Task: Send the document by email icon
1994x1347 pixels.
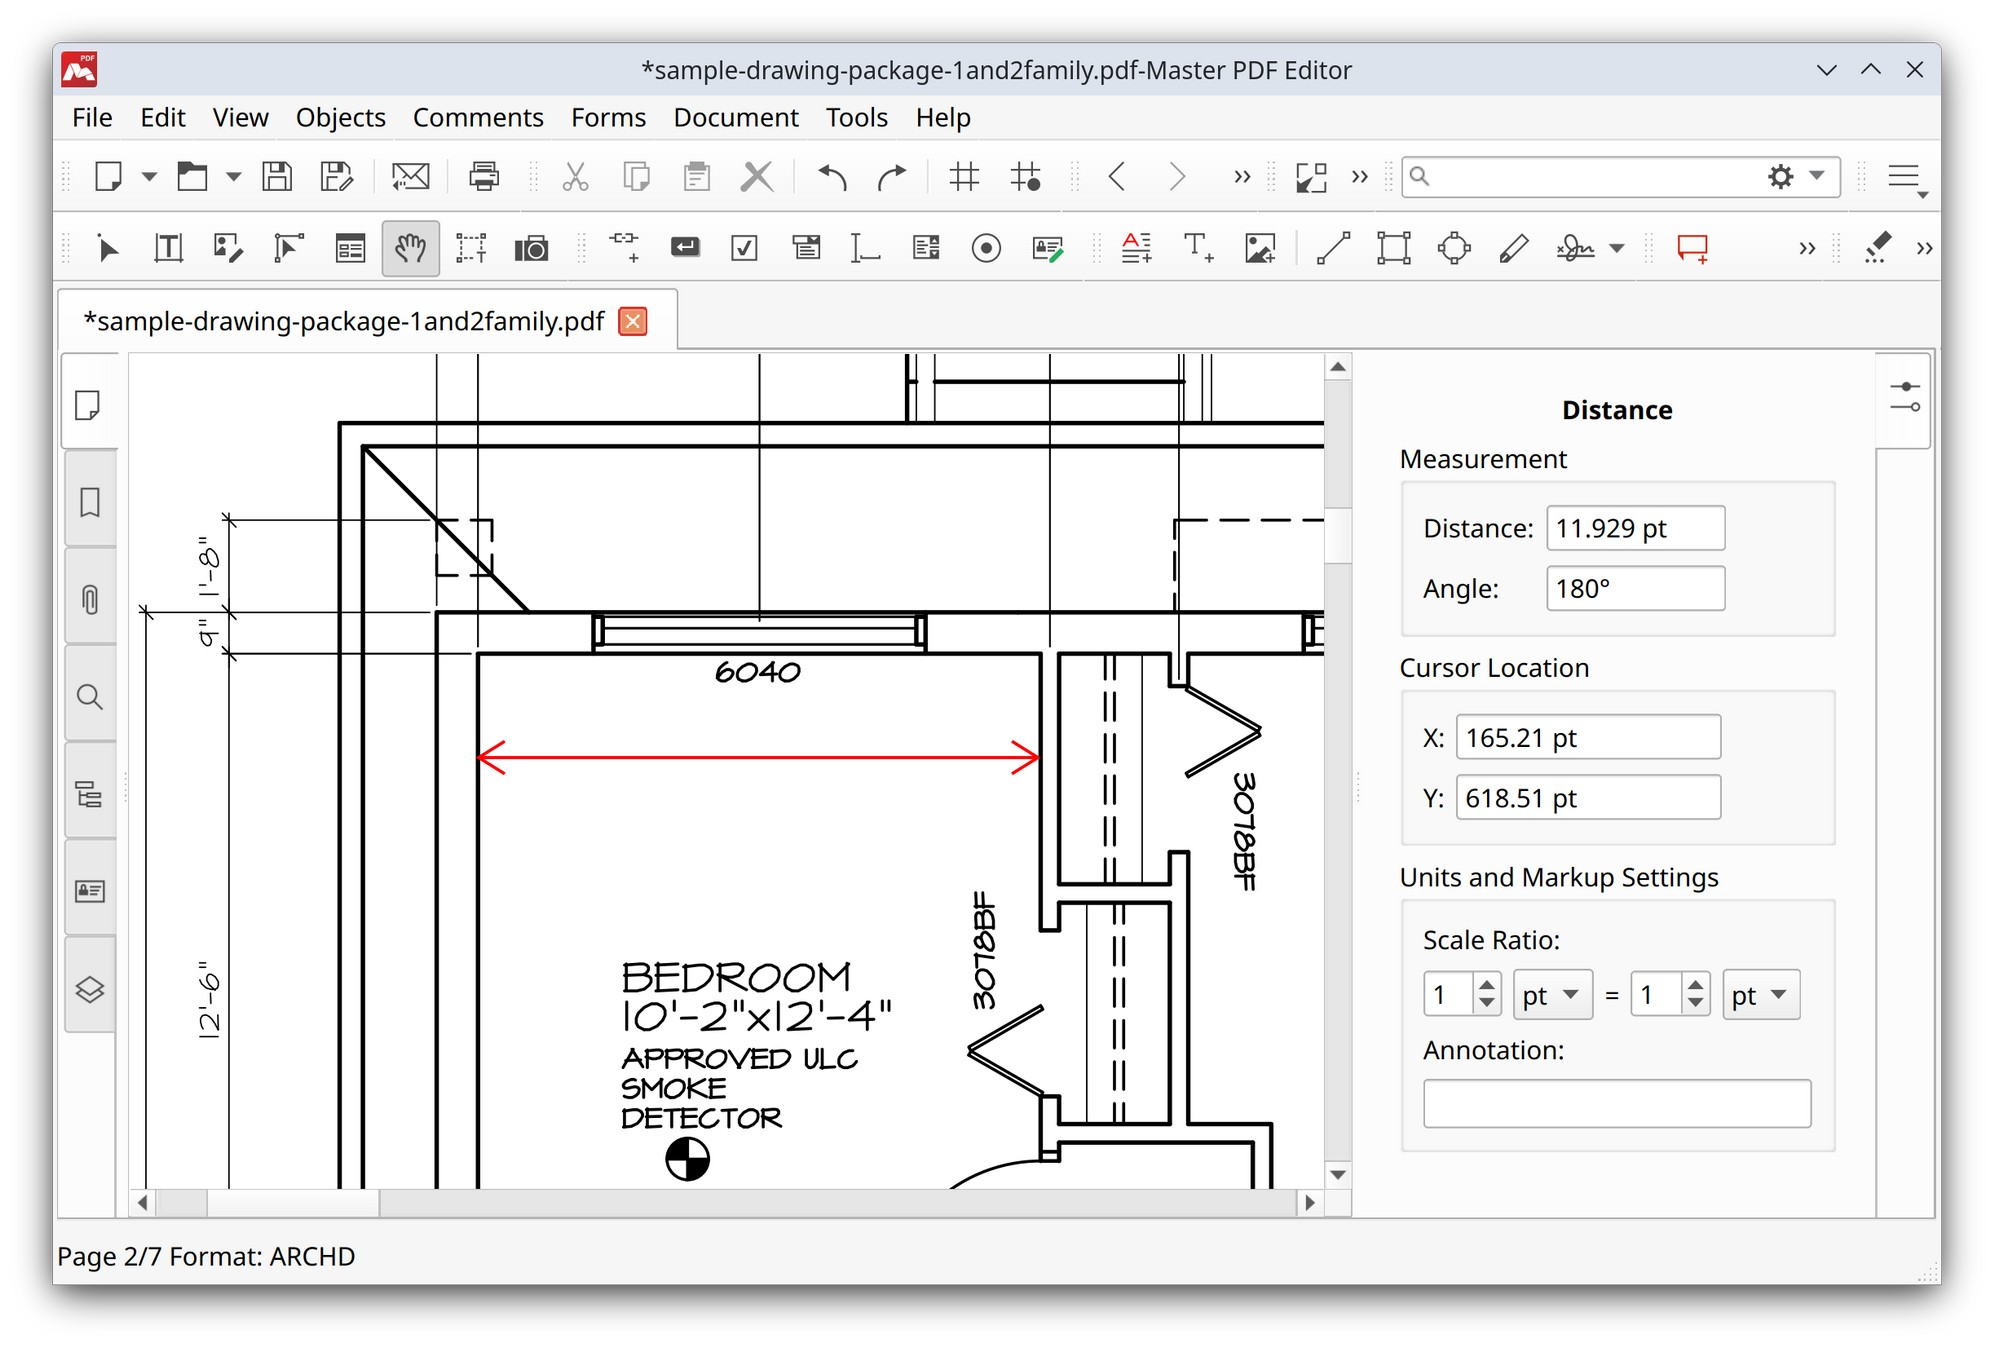Action: pyautogui.click(x=410, y=177)
